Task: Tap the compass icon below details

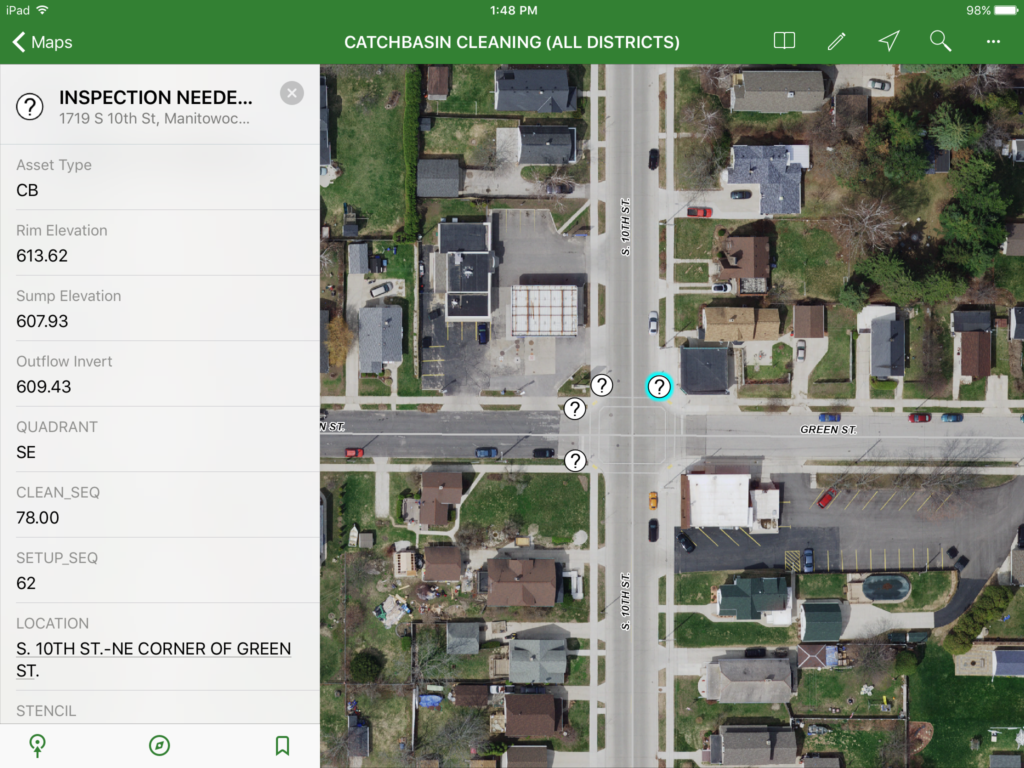Action: (159, 745)
